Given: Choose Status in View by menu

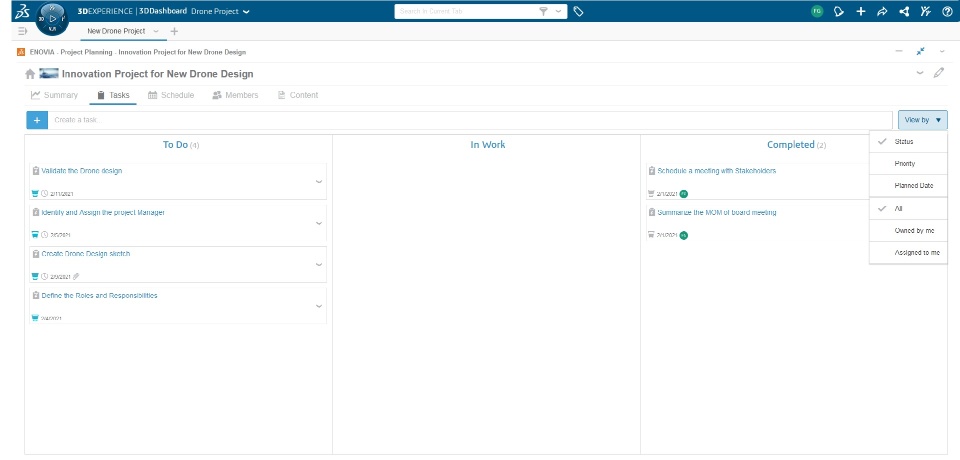Looking at the screenshot, I should coord(908,141).
